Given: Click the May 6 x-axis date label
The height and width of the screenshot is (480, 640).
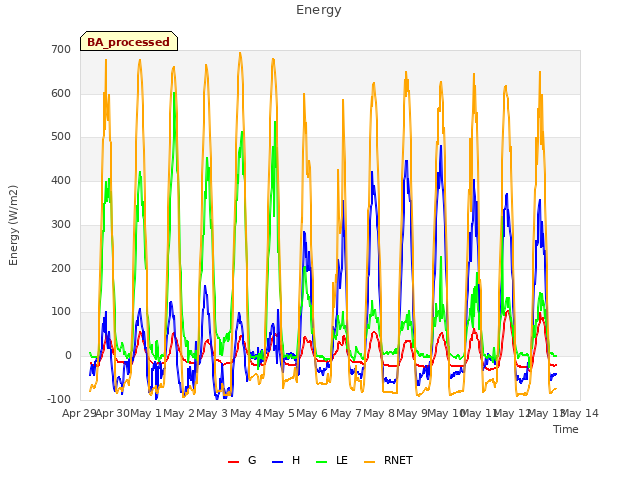Looking at the screenshot, I should point(312,413).
